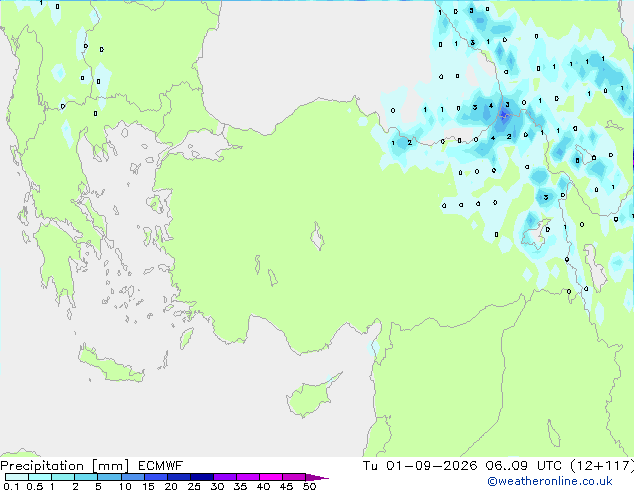Screen dimensions: 634x490
Task: Click the legend arrow tip above 50 mm
Action: (317, 477)
